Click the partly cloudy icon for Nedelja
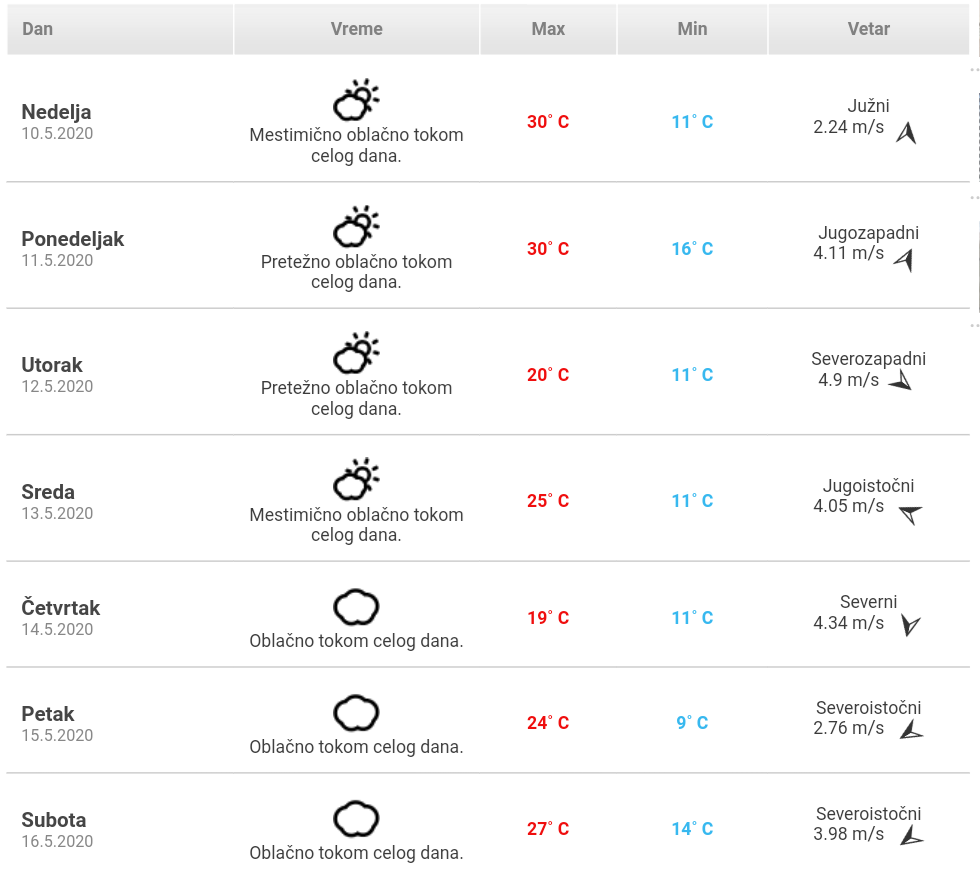This screenshot has height=874, width=980. [356, 100]
